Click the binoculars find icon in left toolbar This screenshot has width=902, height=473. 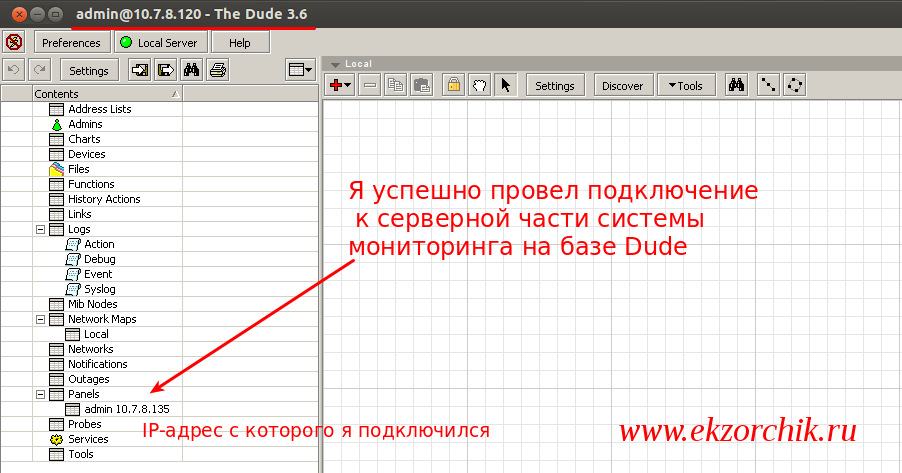(192, 70)
